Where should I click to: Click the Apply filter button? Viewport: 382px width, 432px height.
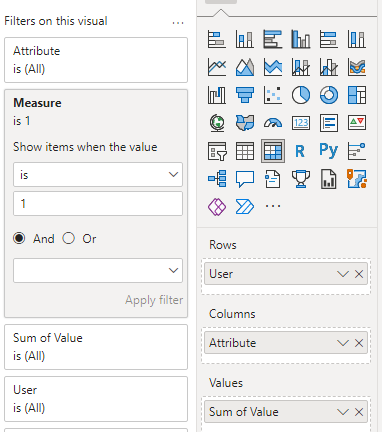pos(154,300)
